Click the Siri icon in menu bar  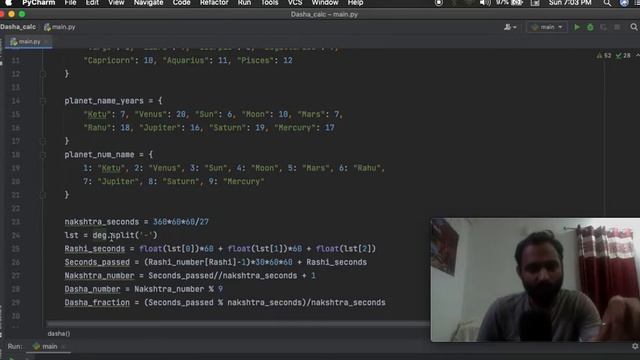click(624, 3)
